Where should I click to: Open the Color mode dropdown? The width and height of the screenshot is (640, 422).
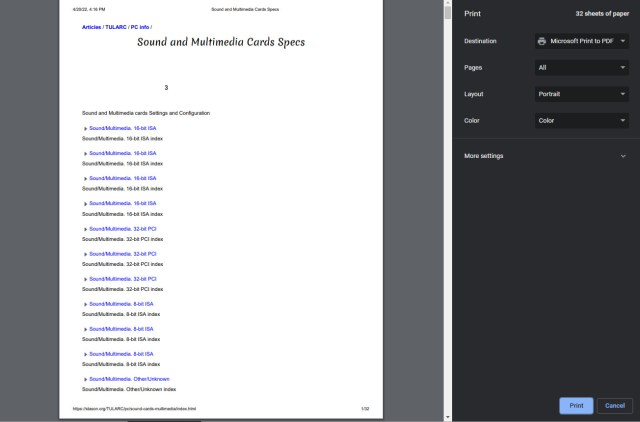pyautogui.click(x=581, y=121)
